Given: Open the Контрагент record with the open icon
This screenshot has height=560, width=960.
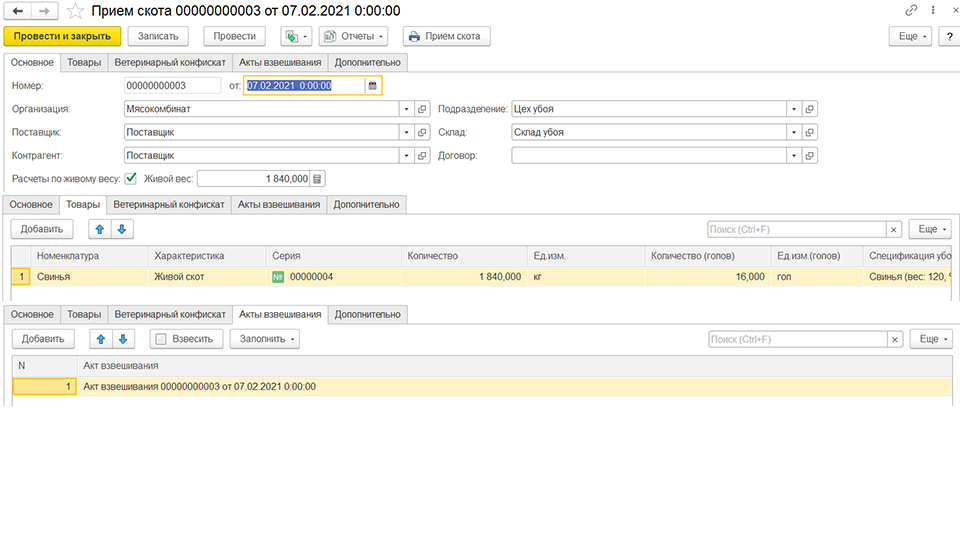Looking at the screenshot, I should coord(422,155).
